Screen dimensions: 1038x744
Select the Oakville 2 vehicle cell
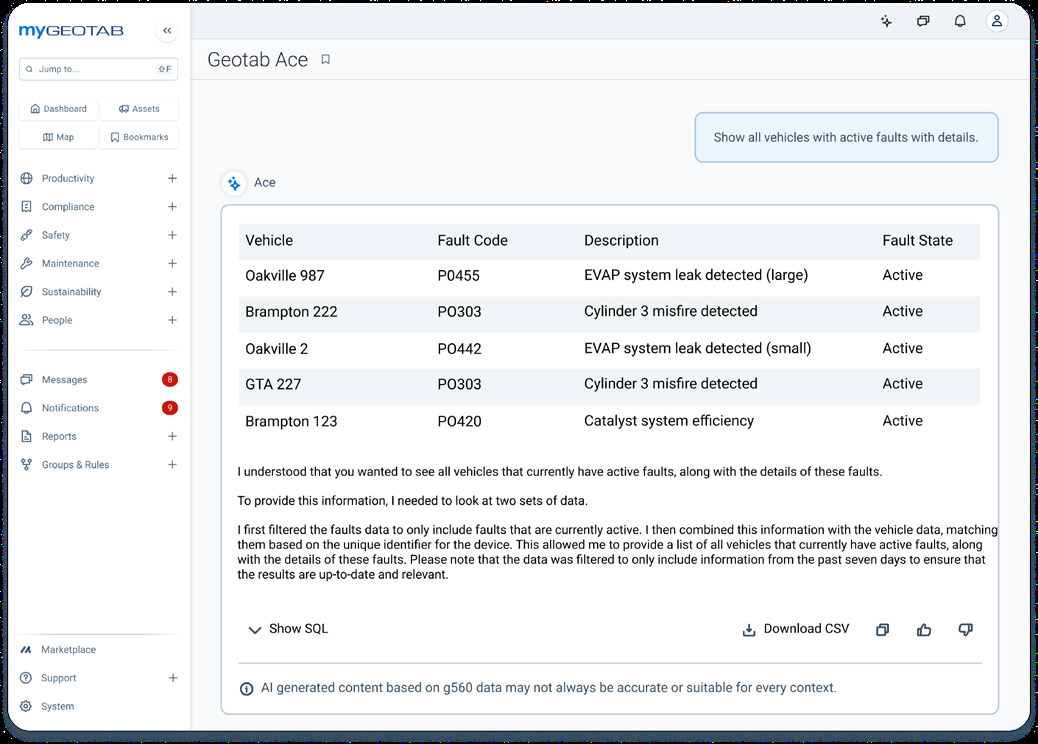pos(276,349)
